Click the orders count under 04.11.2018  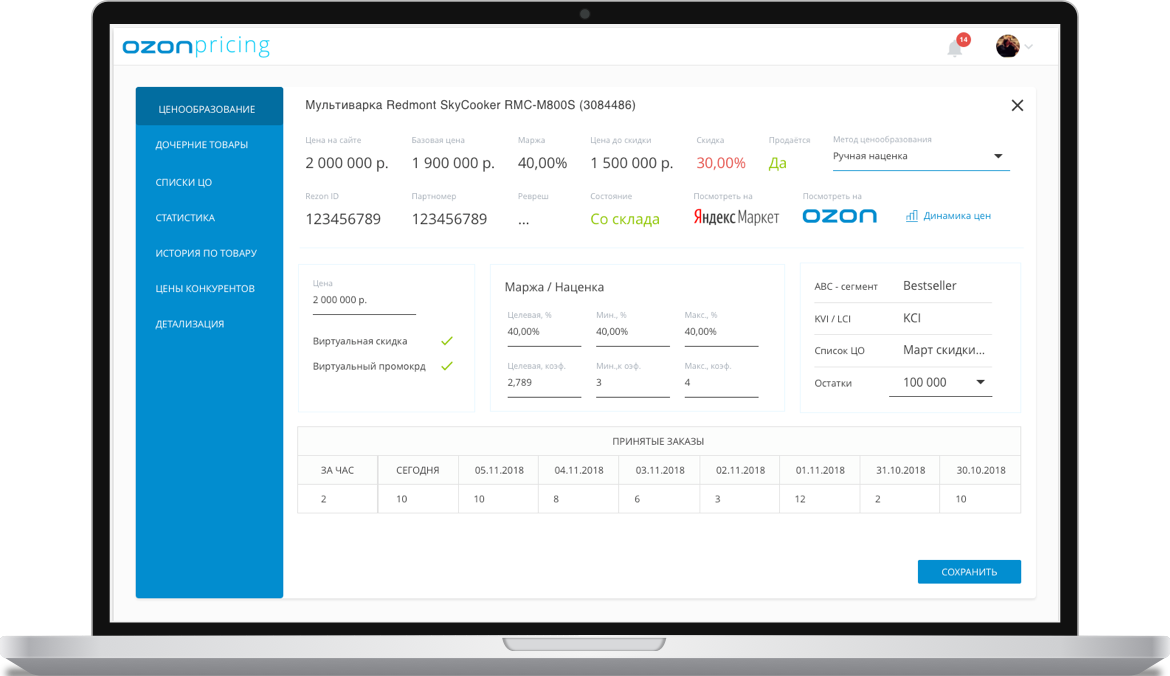(556, 499)
